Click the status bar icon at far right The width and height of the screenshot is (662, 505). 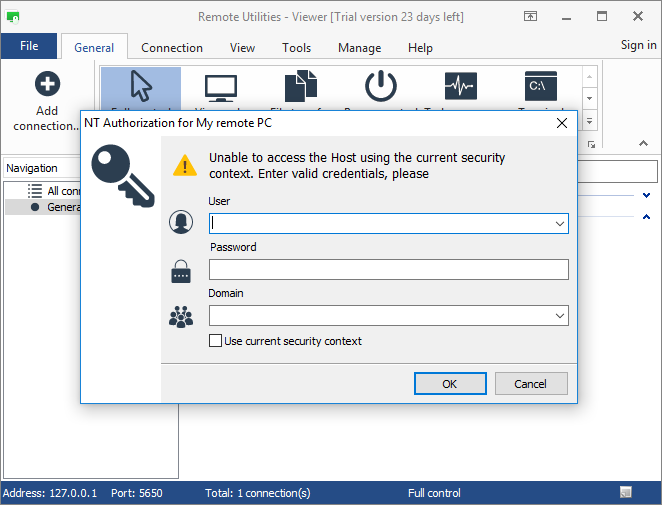(x=626, y=492)
